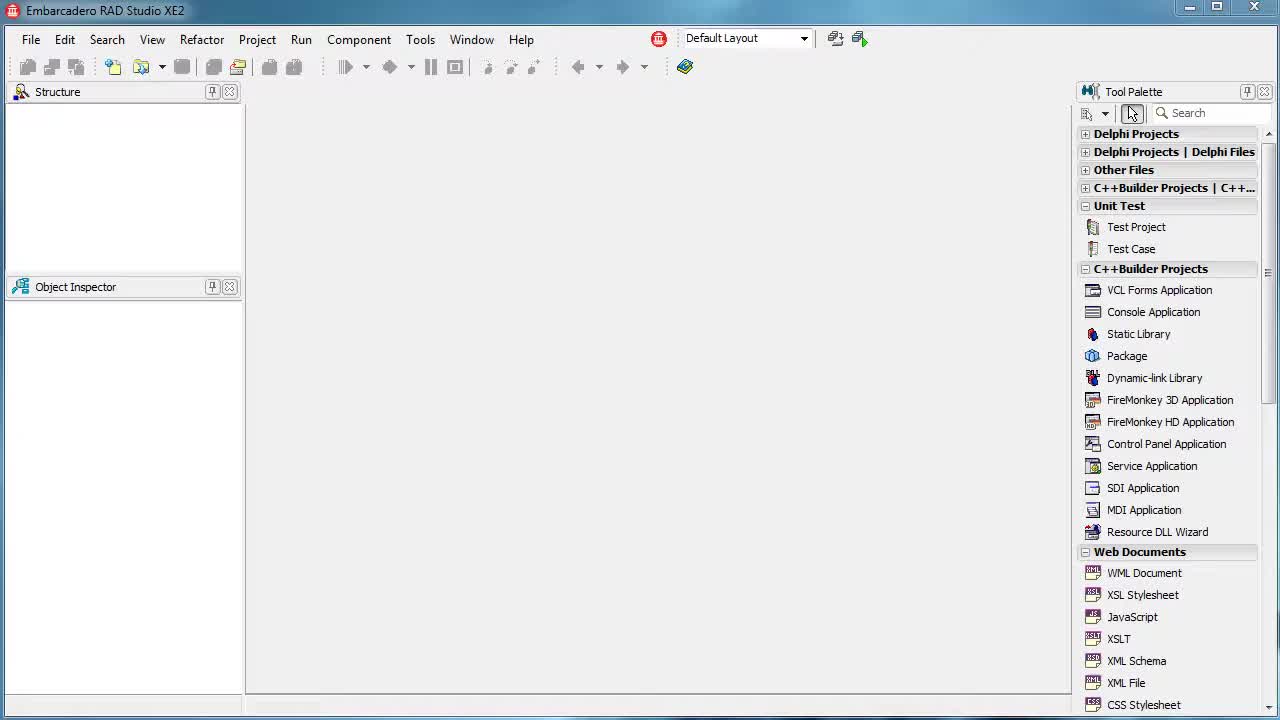Click the Step Over debug icon
The width and height of the screenshot is (1280, 720).
coord(511,67)
